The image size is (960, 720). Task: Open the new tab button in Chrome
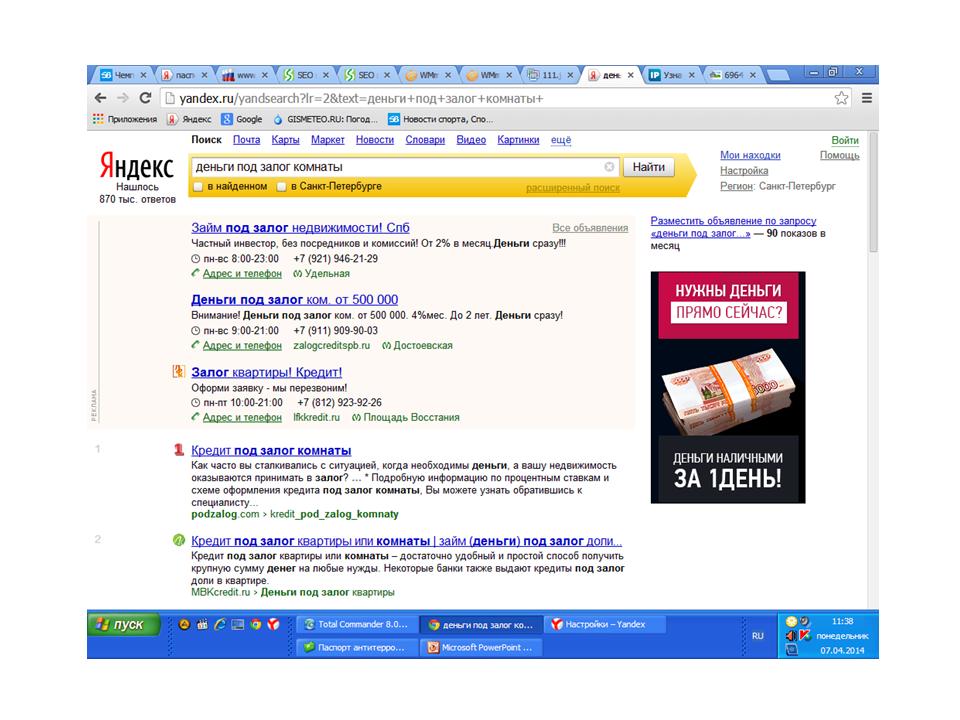click(x=778, y=75)
